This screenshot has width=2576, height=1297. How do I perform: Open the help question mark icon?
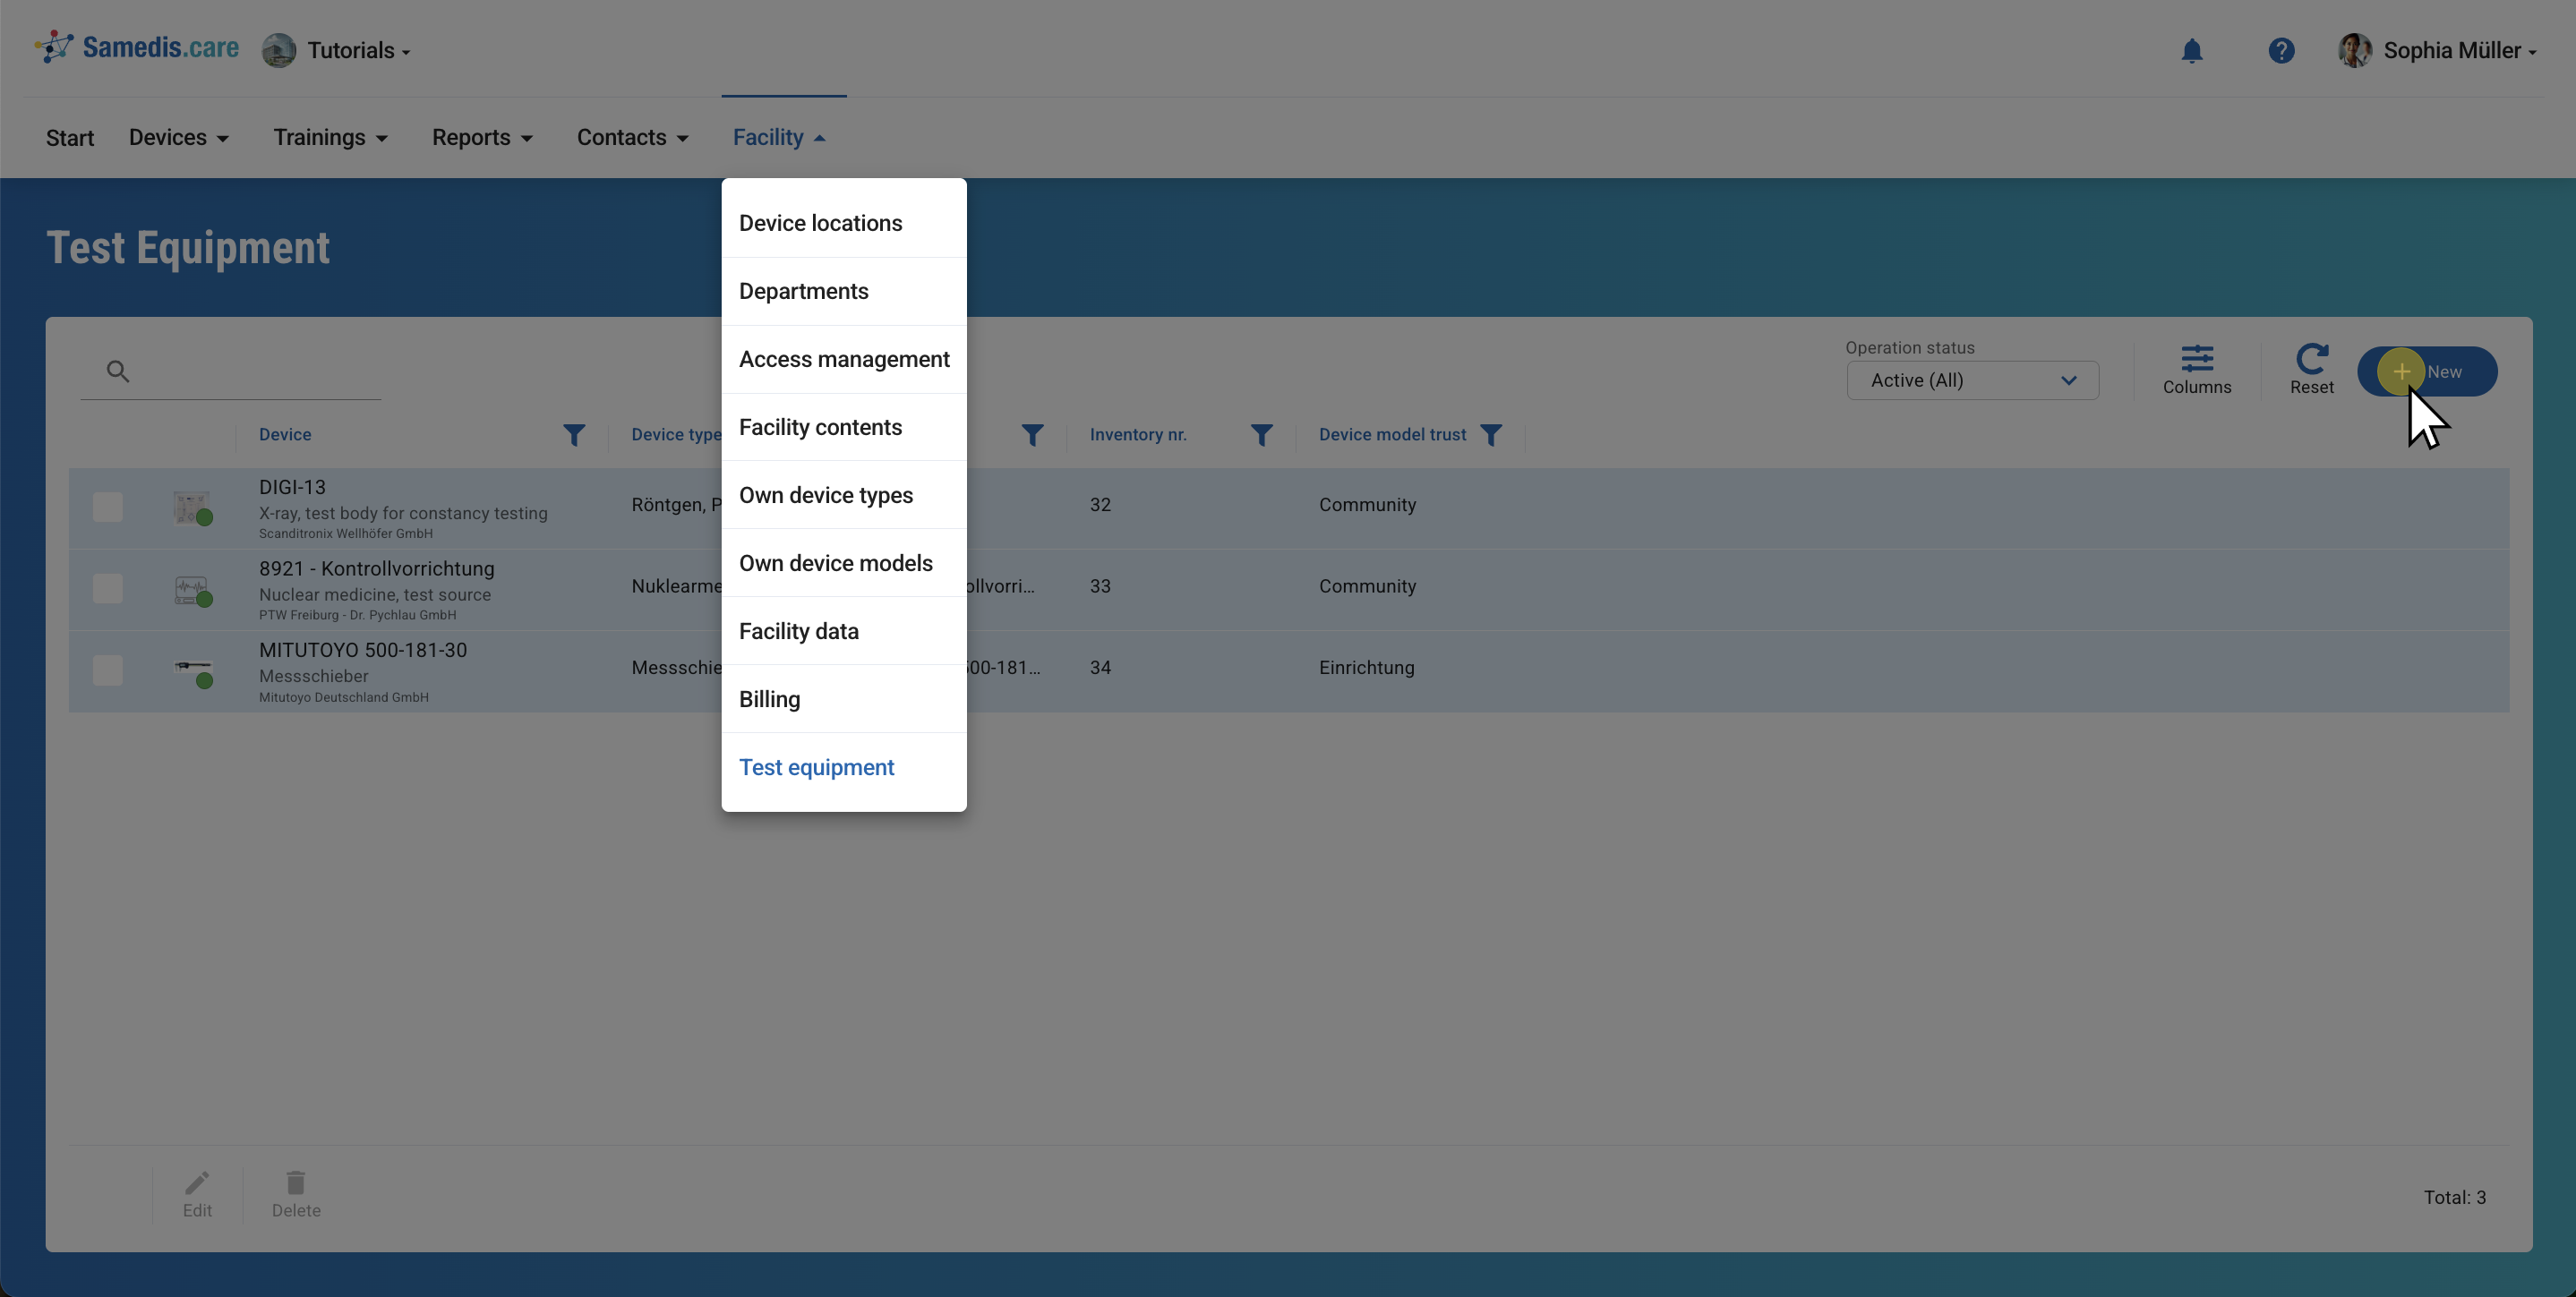[x=2280, y=51]
